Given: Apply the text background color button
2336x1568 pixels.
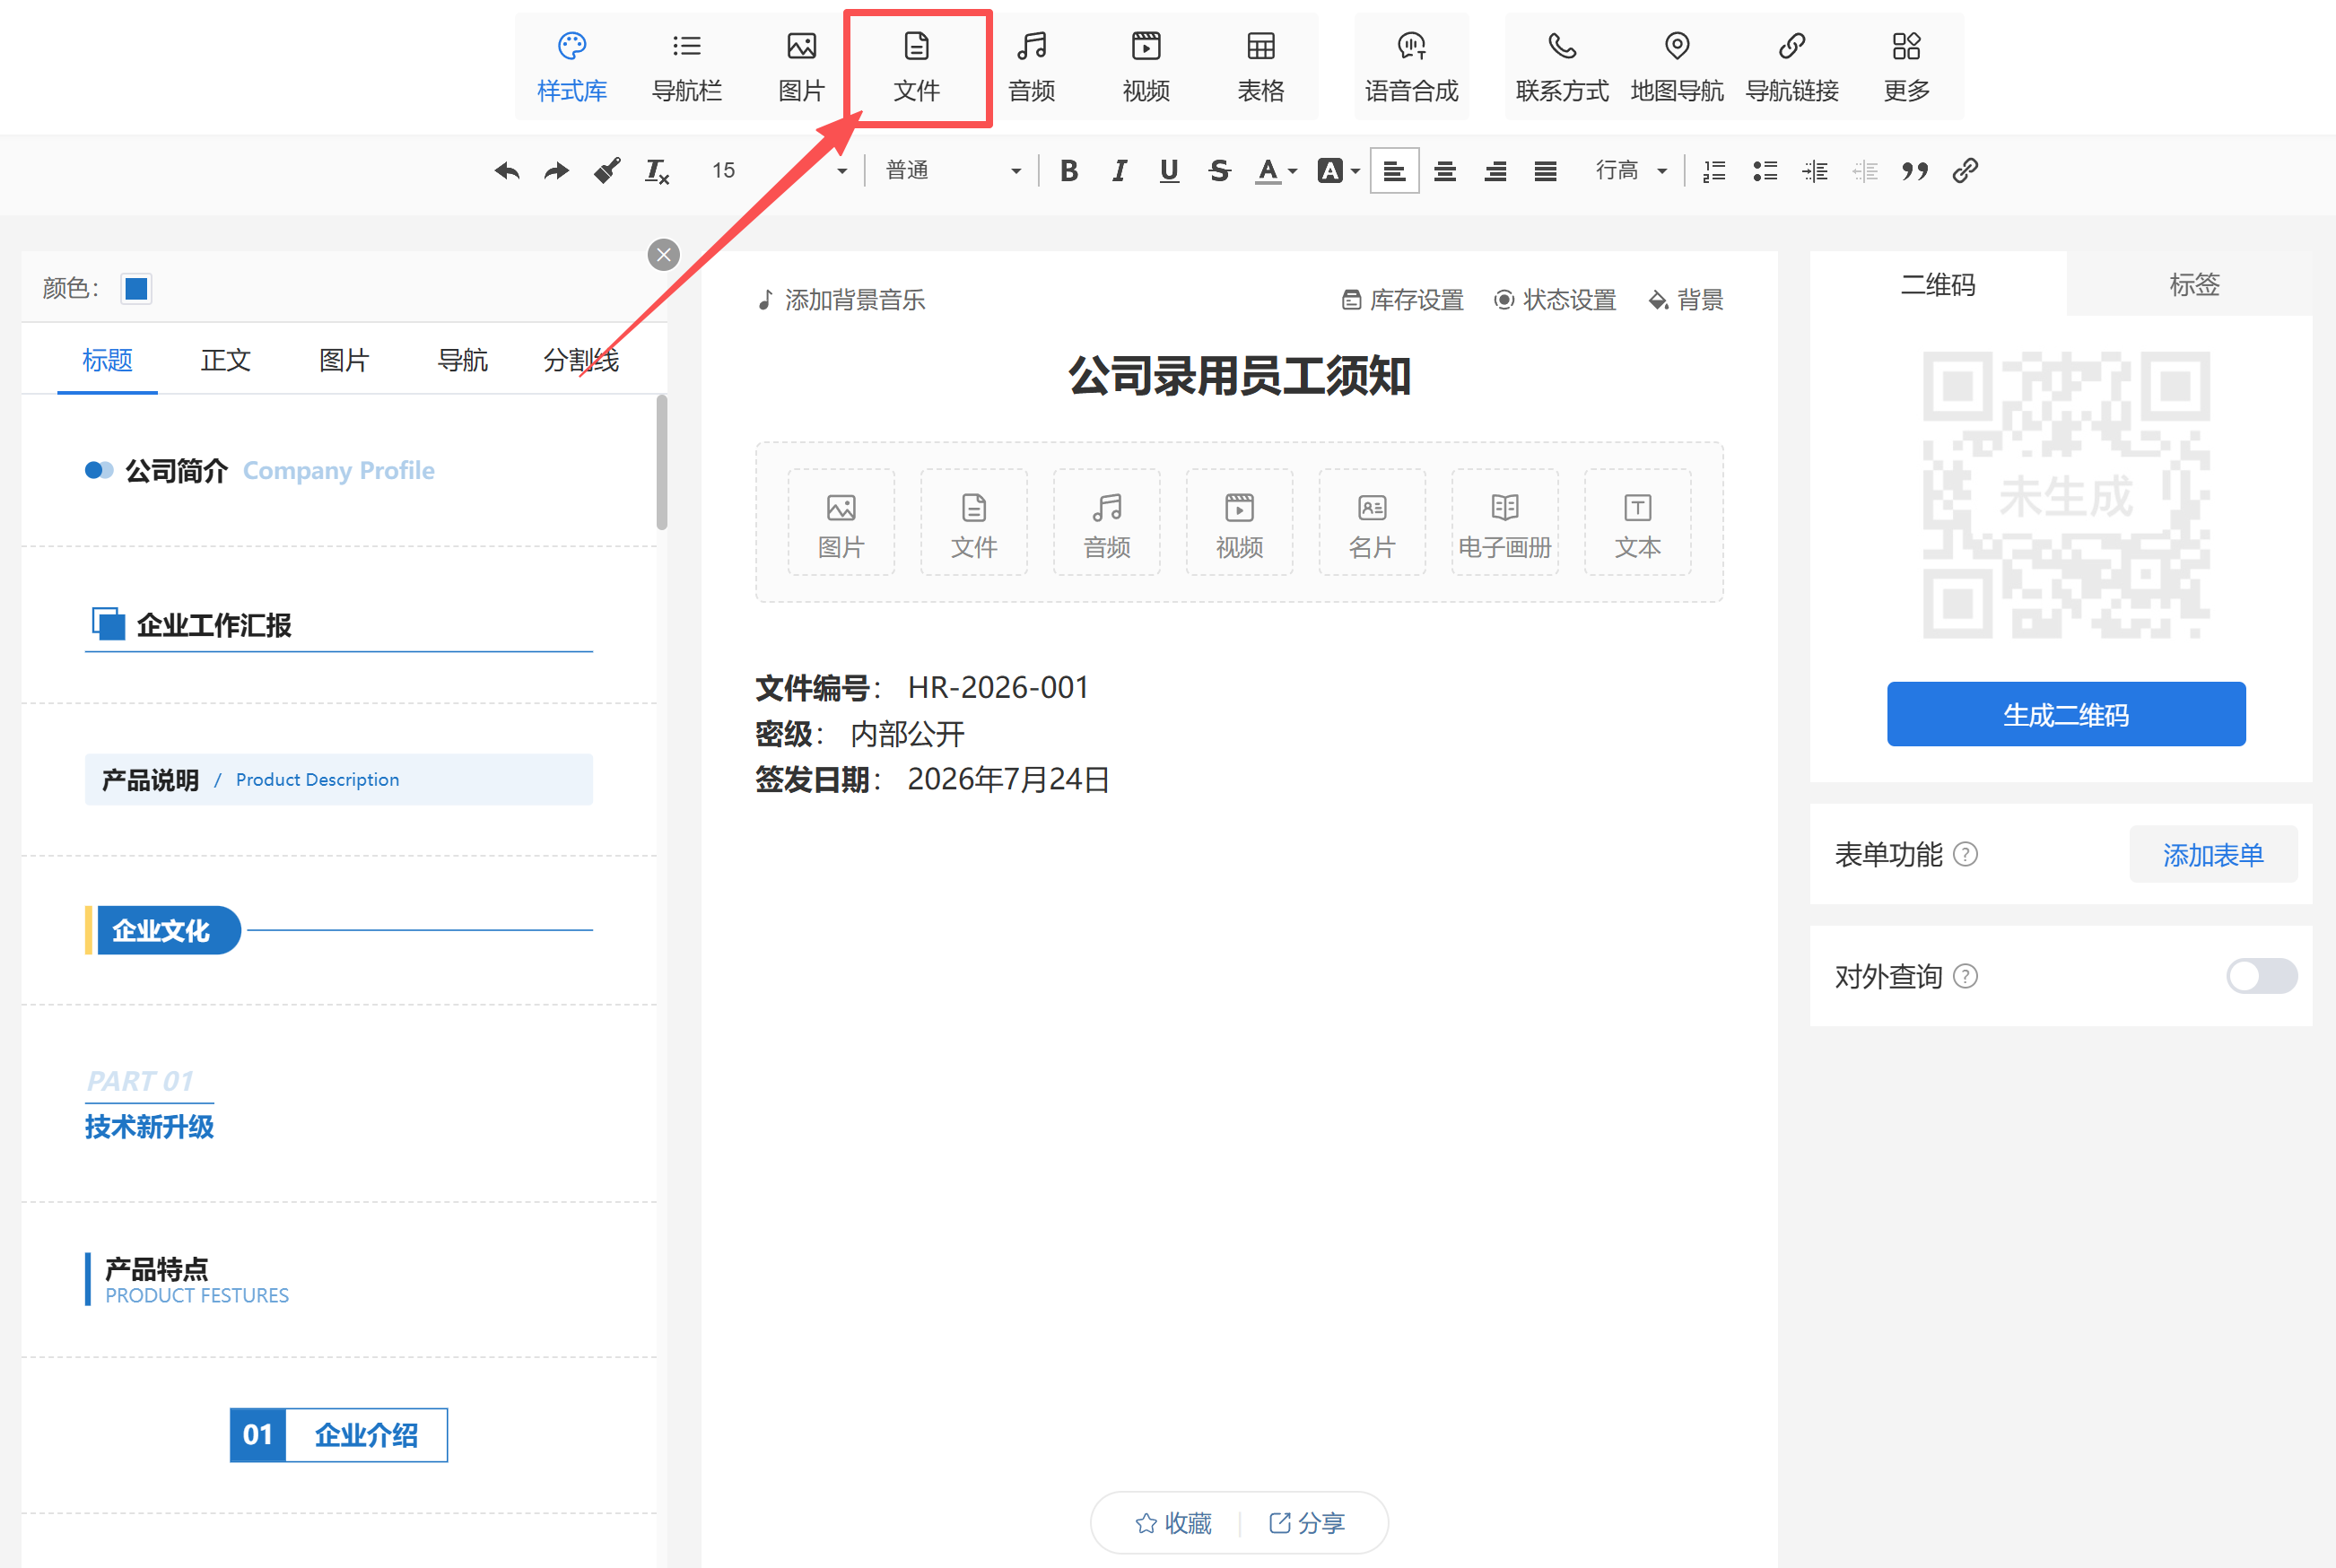Looking at the screenshot, I should [x=1330, y=171].
